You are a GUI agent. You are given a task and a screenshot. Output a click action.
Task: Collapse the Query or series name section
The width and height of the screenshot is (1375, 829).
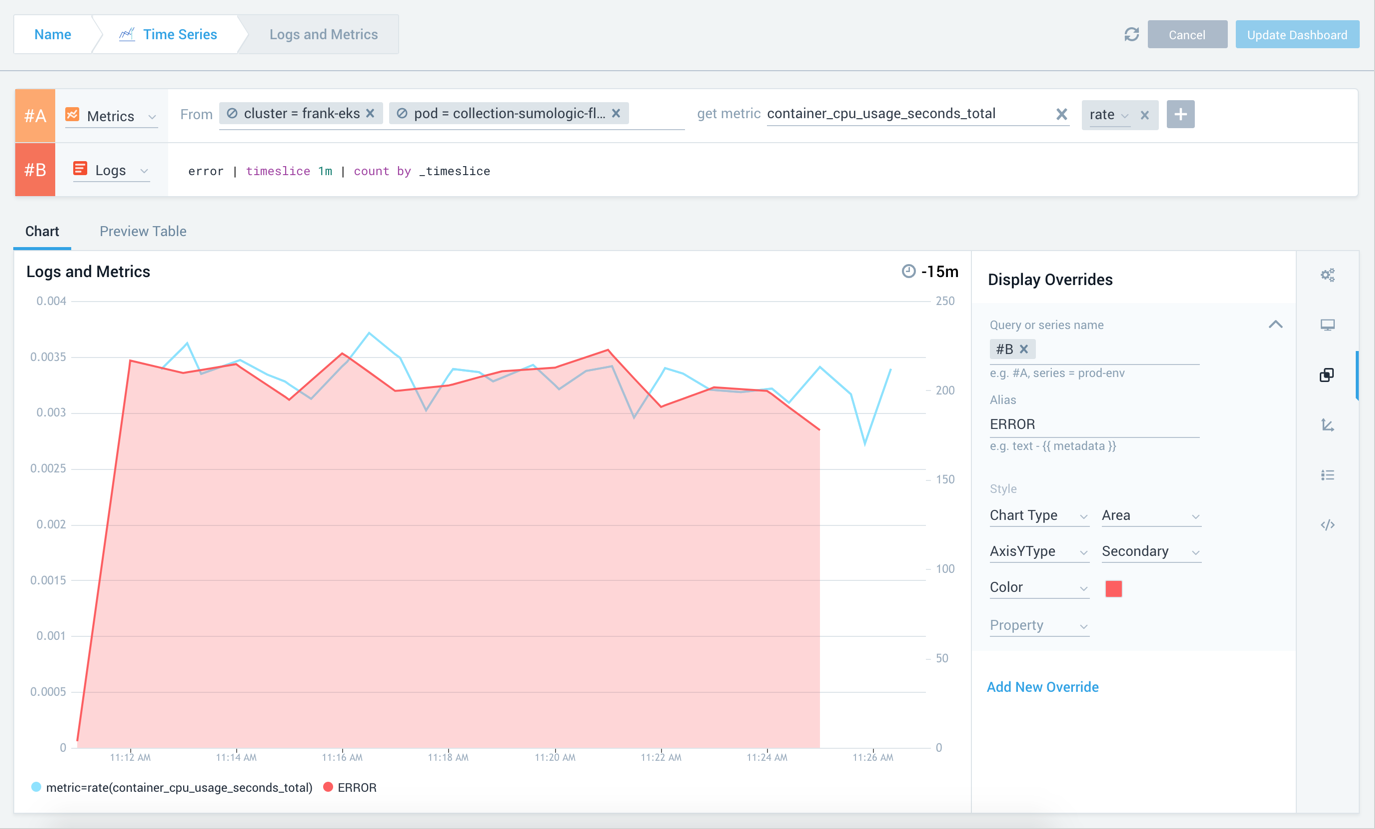(x=1275, y=324)
